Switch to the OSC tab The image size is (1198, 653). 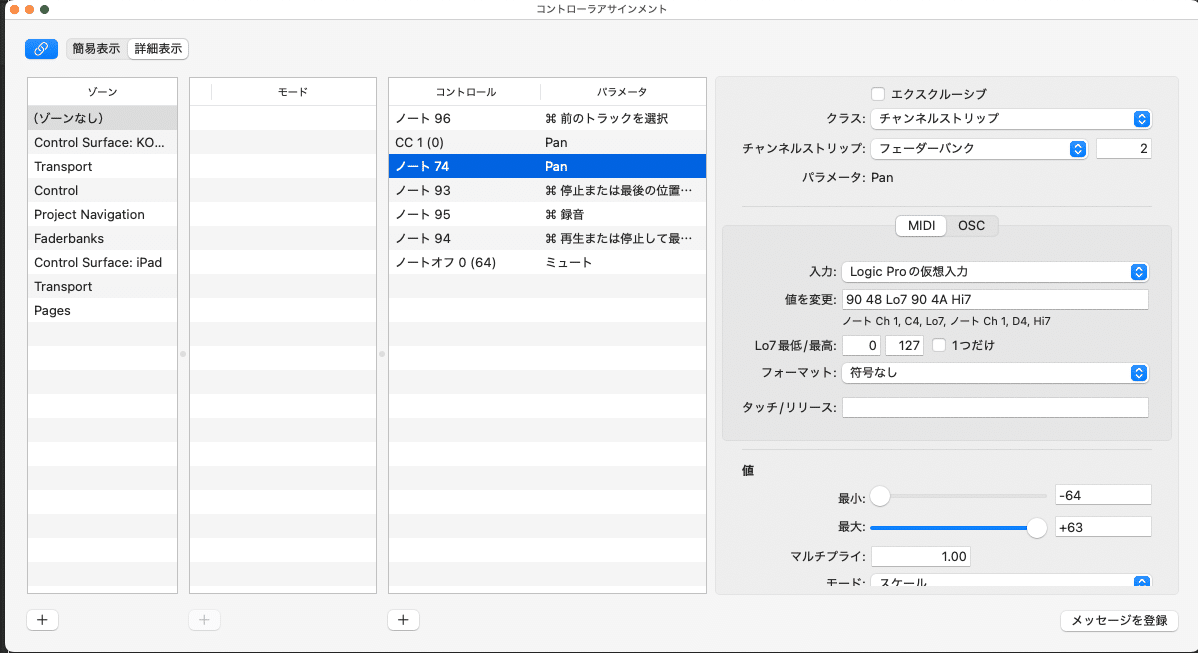(971, 225)
